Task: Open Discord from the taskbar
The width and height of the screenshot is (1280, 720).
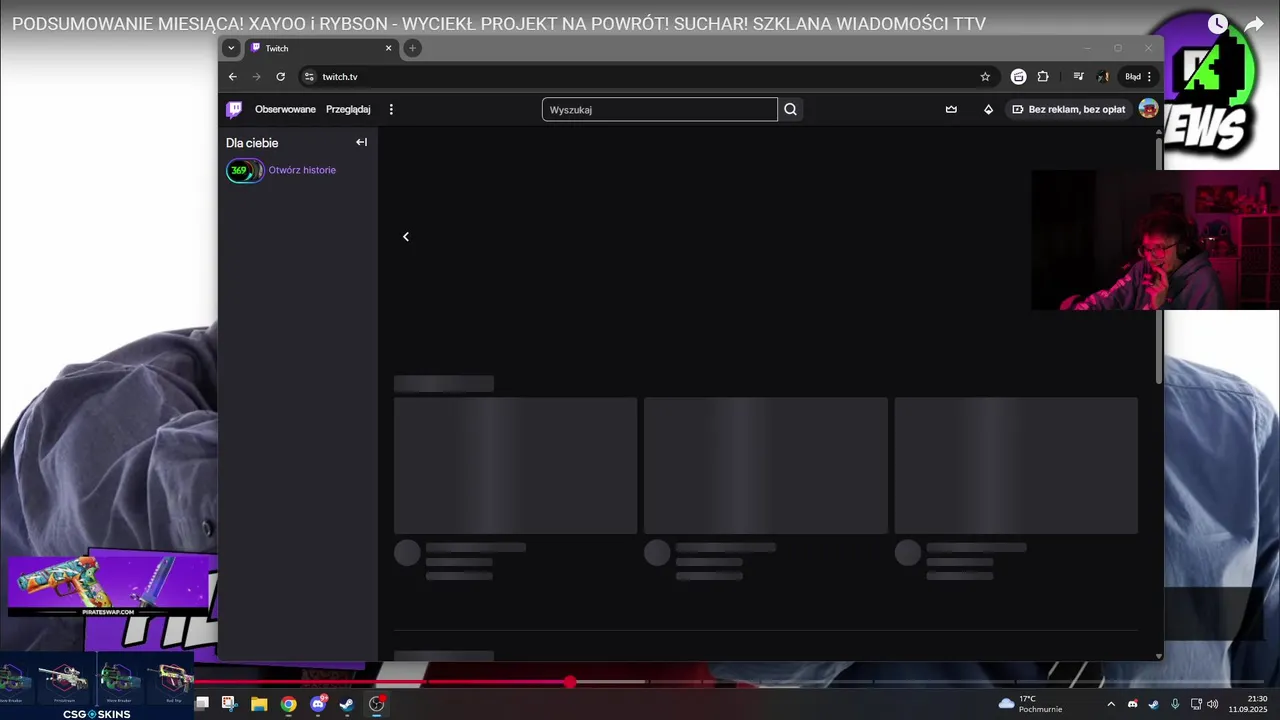Action: click(318, 704)
